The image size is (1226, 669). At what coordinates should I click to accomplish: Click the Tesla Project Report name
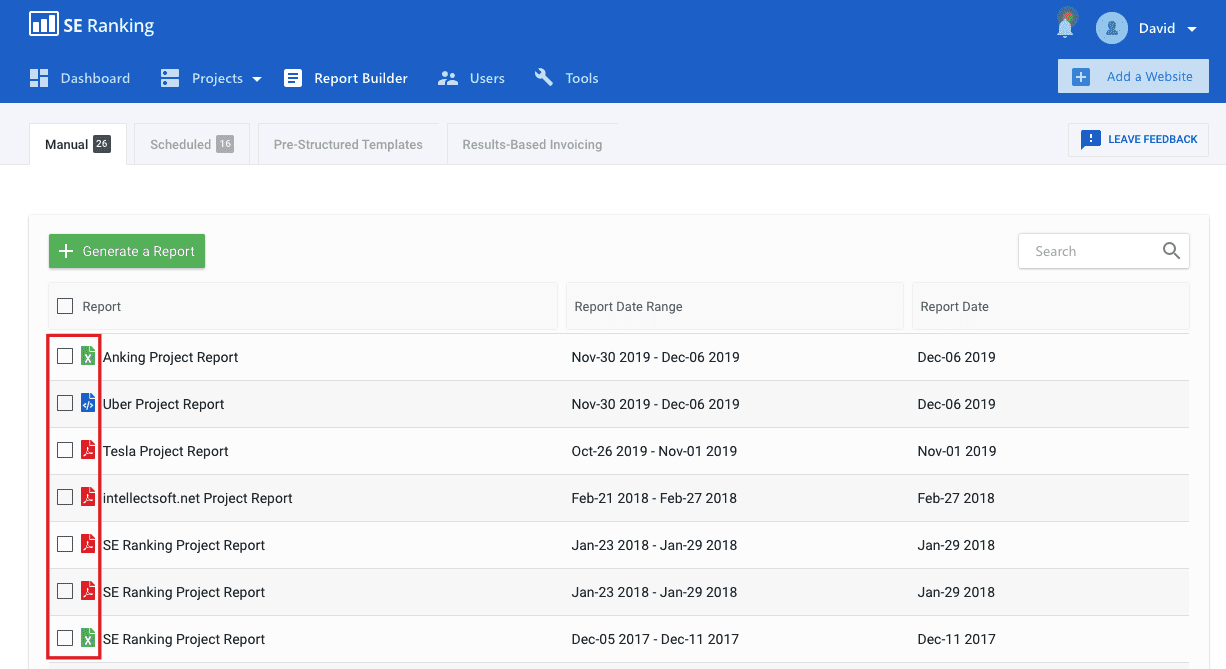(165, 451)
